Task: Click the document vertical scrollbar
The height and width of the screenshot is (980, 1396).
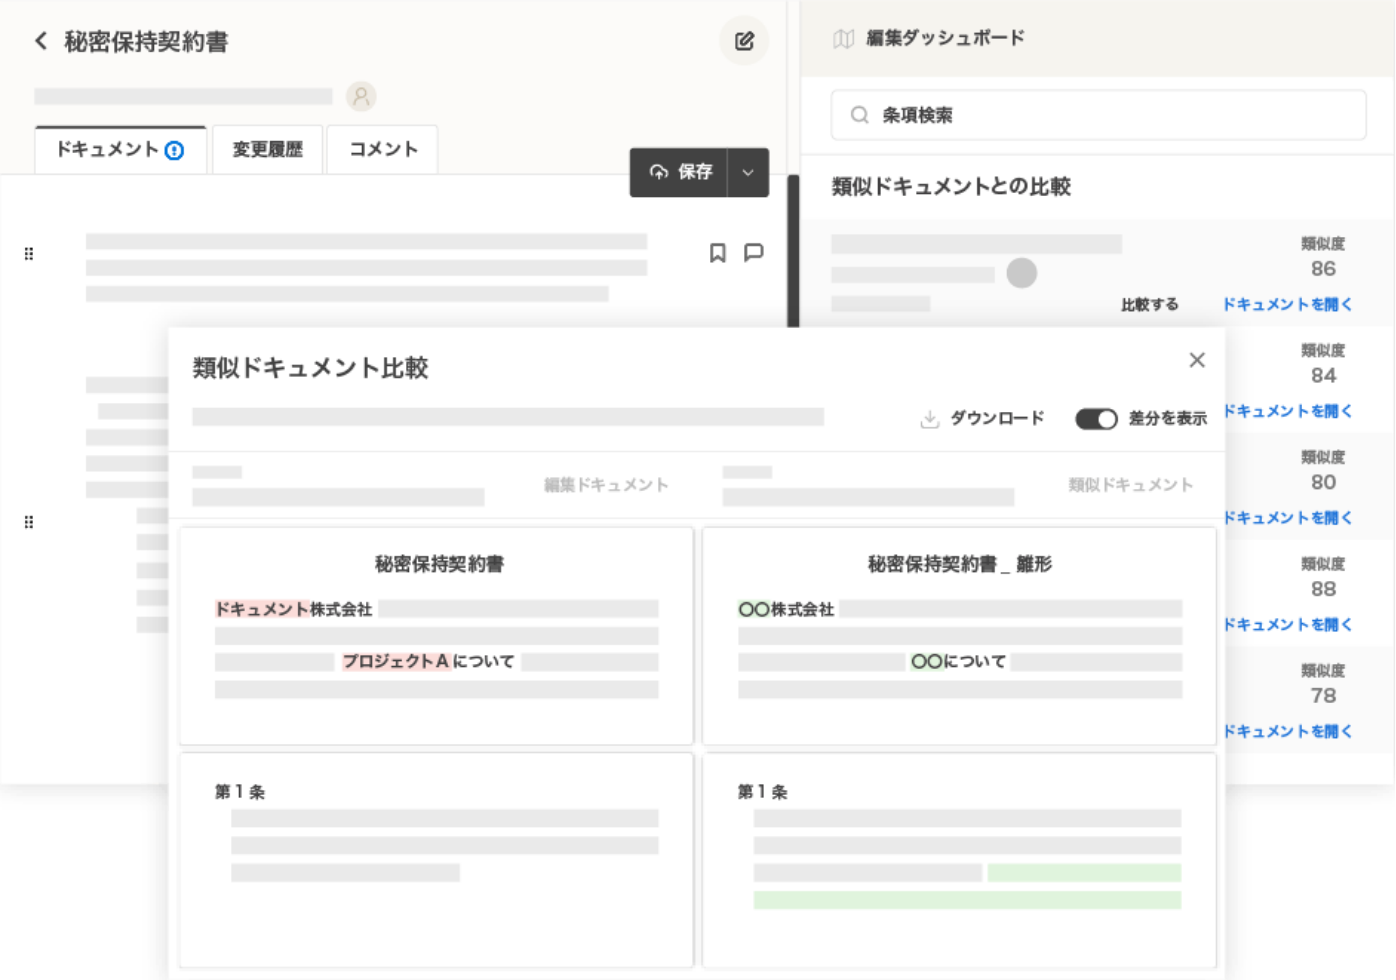Action: click(793, 250)
